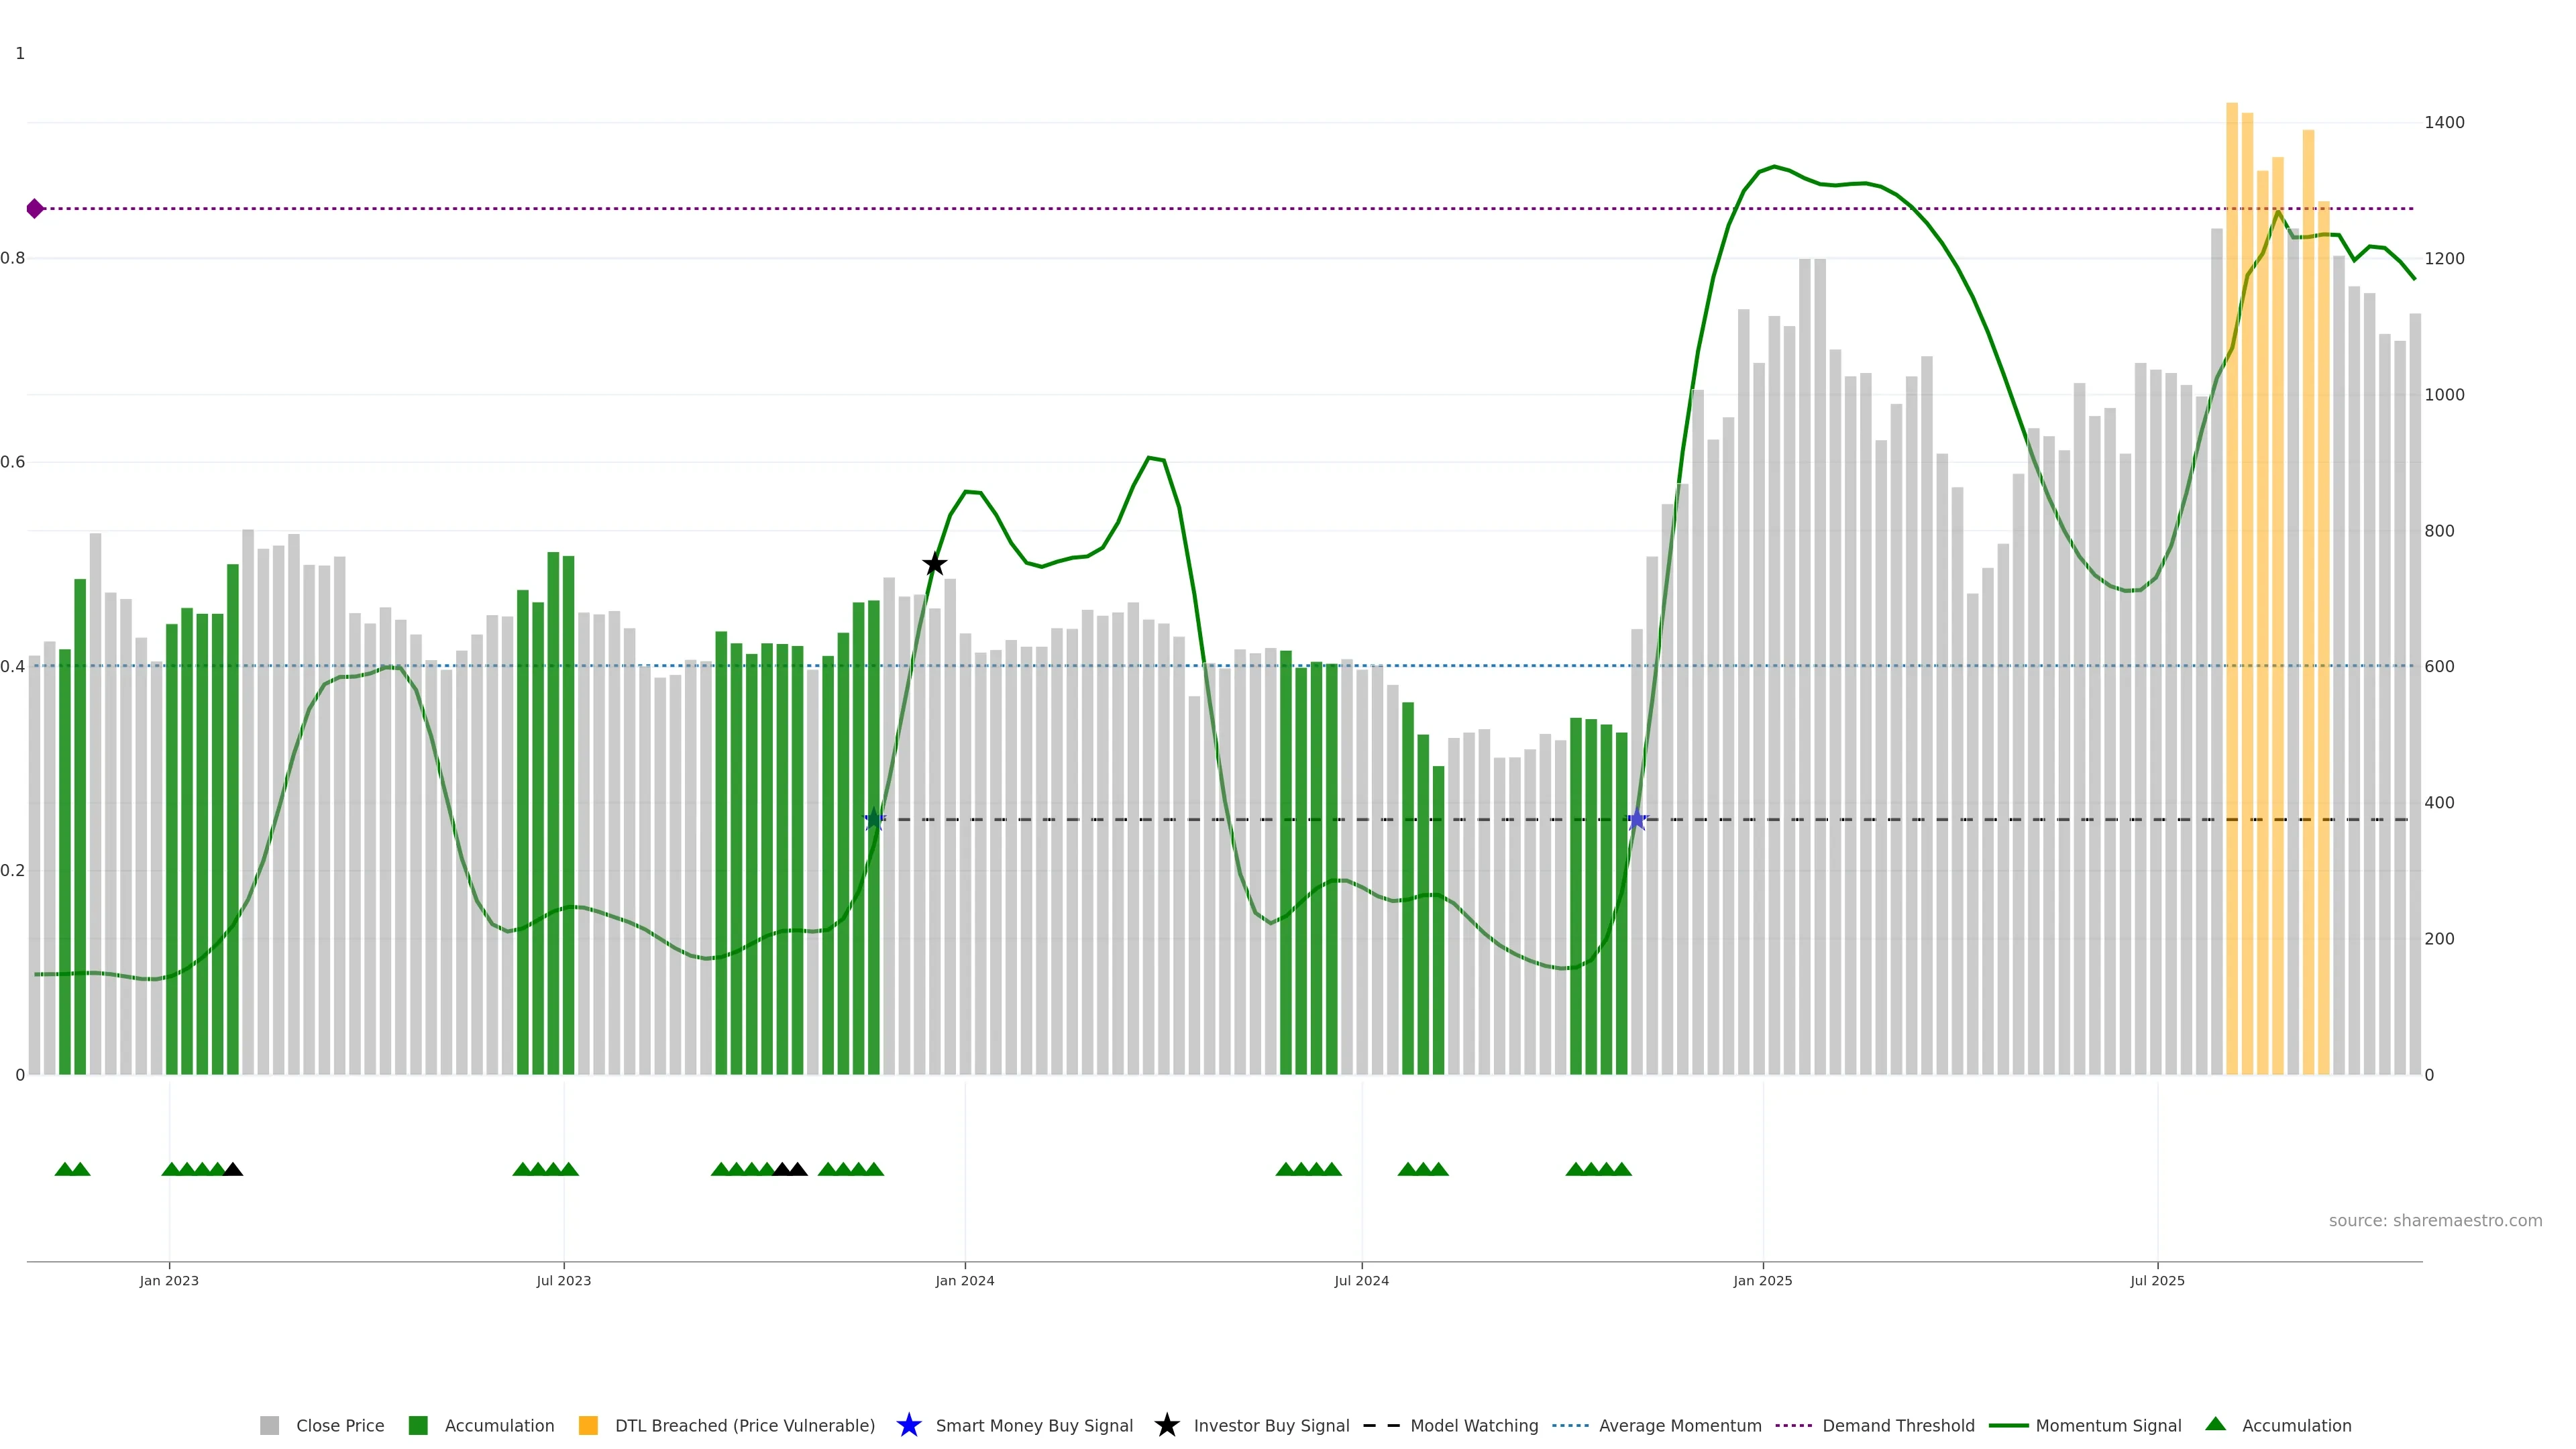
Task: Click the green Accumulation triangle legend icon
Action: [2215, 1424]
